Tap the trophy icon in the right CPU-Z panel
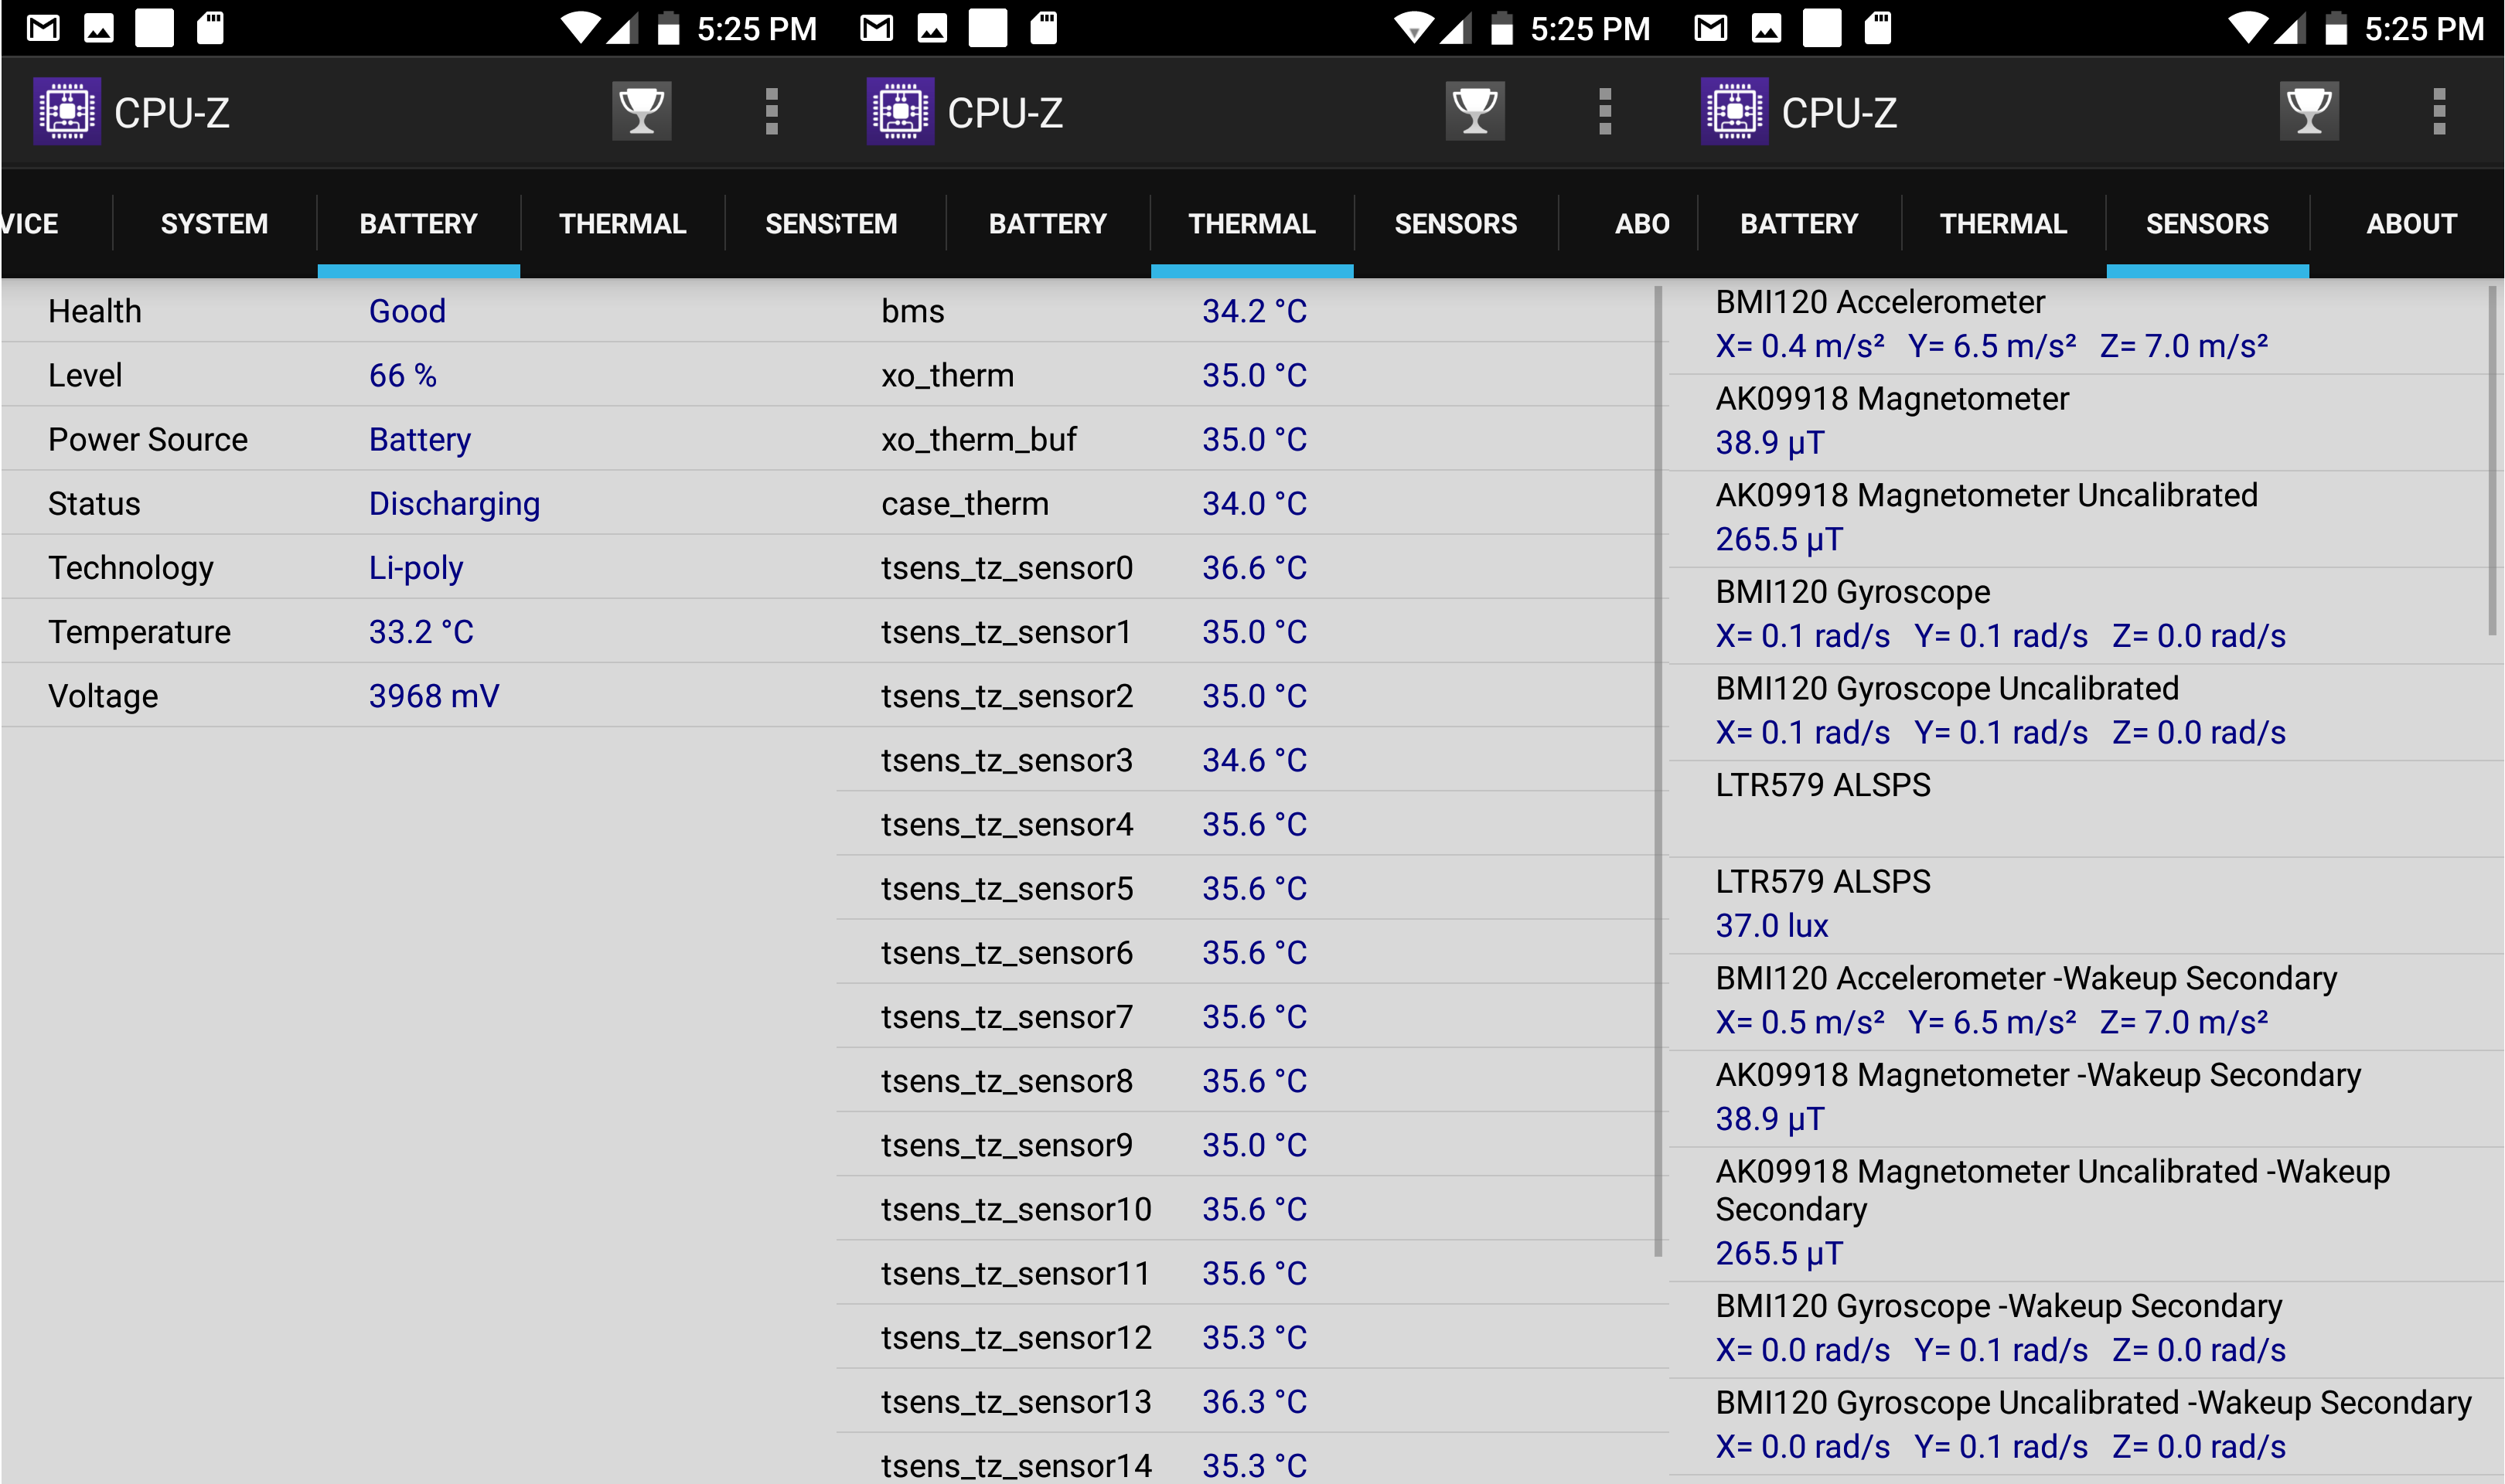 (x=2309, y=111)
